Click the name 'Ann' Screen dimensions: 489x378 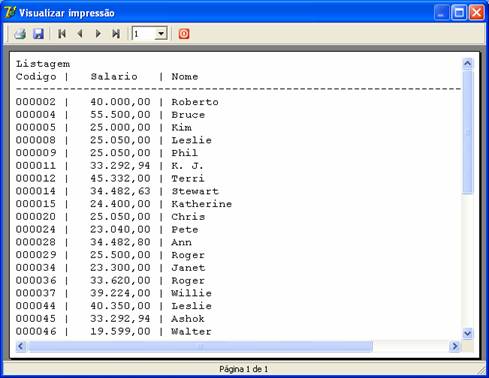(181, 242)
